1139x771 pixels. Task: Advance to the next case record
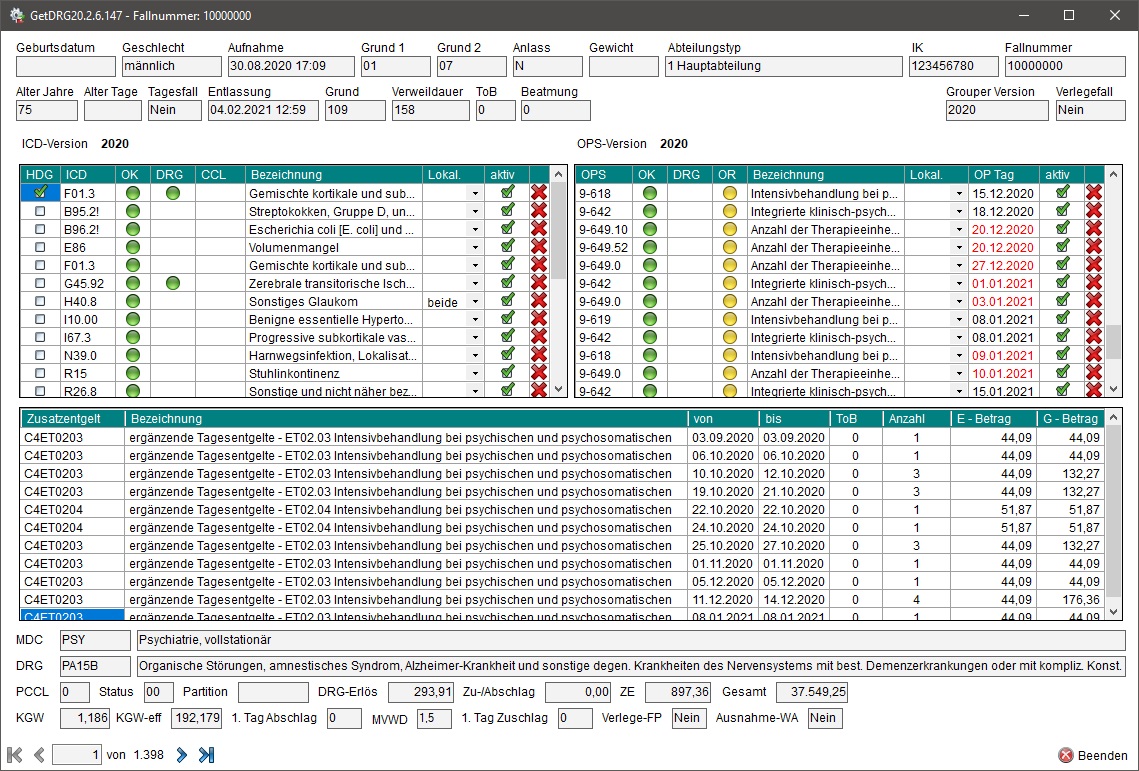pyautogui.click(x=182, y=755)
